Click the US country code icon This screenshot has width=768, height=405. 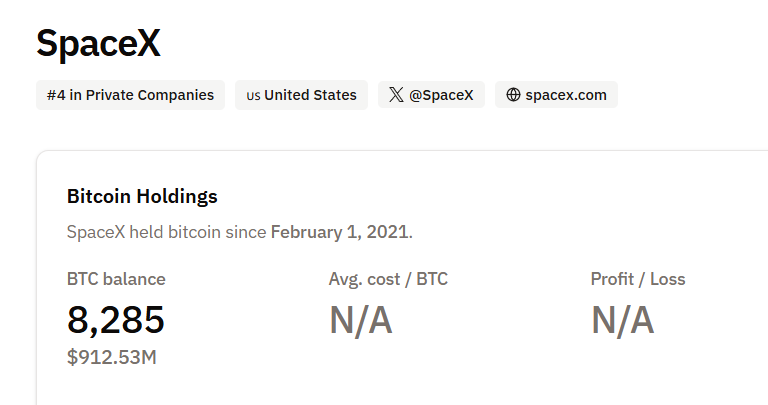(254, 96)
